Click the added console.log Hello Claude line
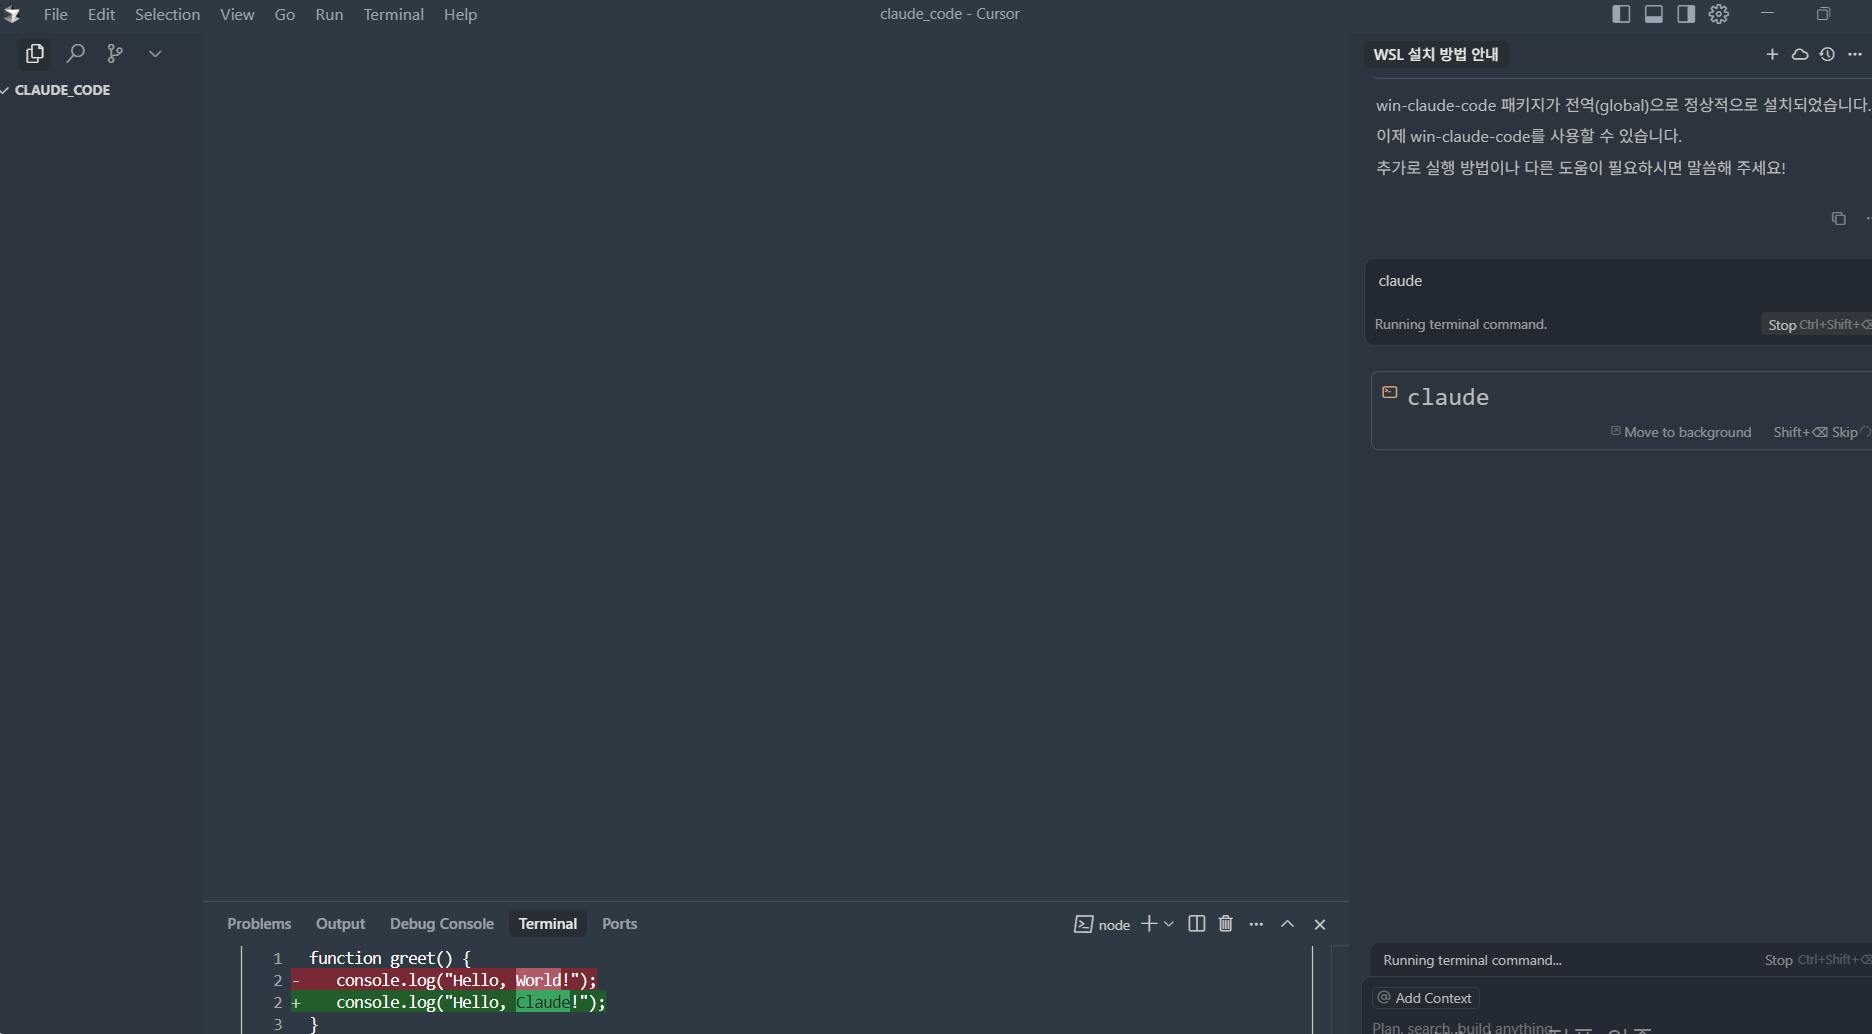The image size is (1872, 1034). pyautogui.click(x=448, y=1002)
